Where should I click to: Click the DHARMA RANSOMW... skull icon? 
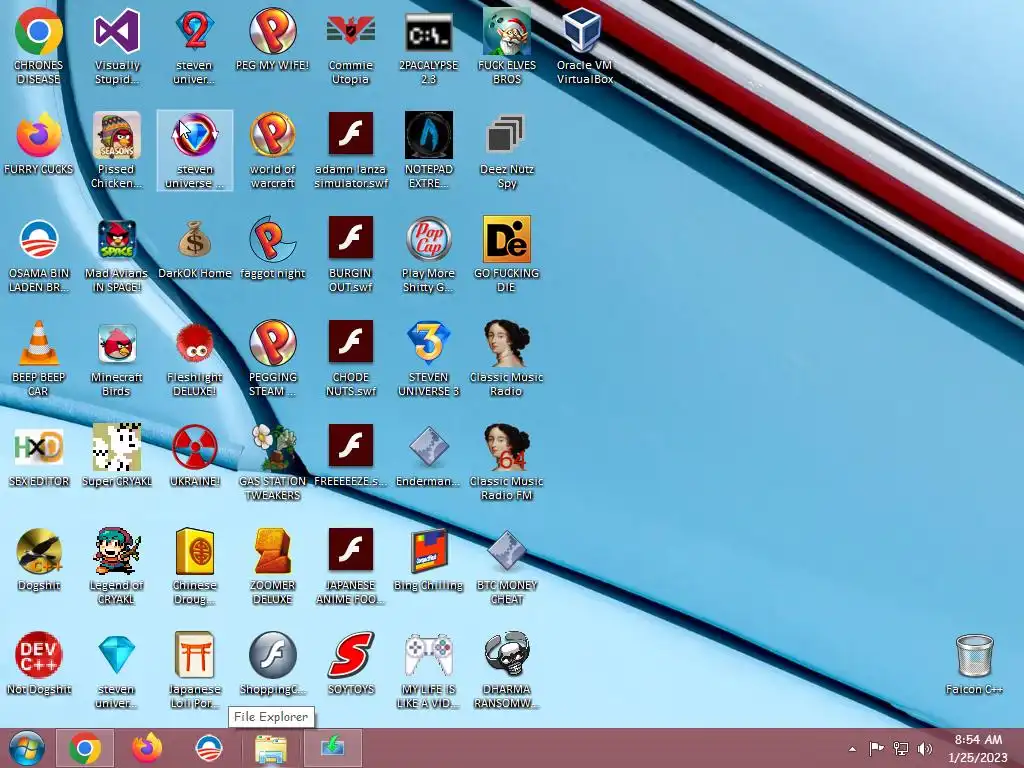tap(507, 671)
